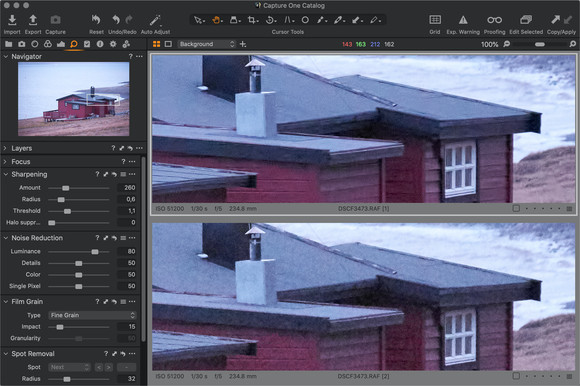Toggle the color tag box of DSCF3473.RAF [1]

[516, 209]
